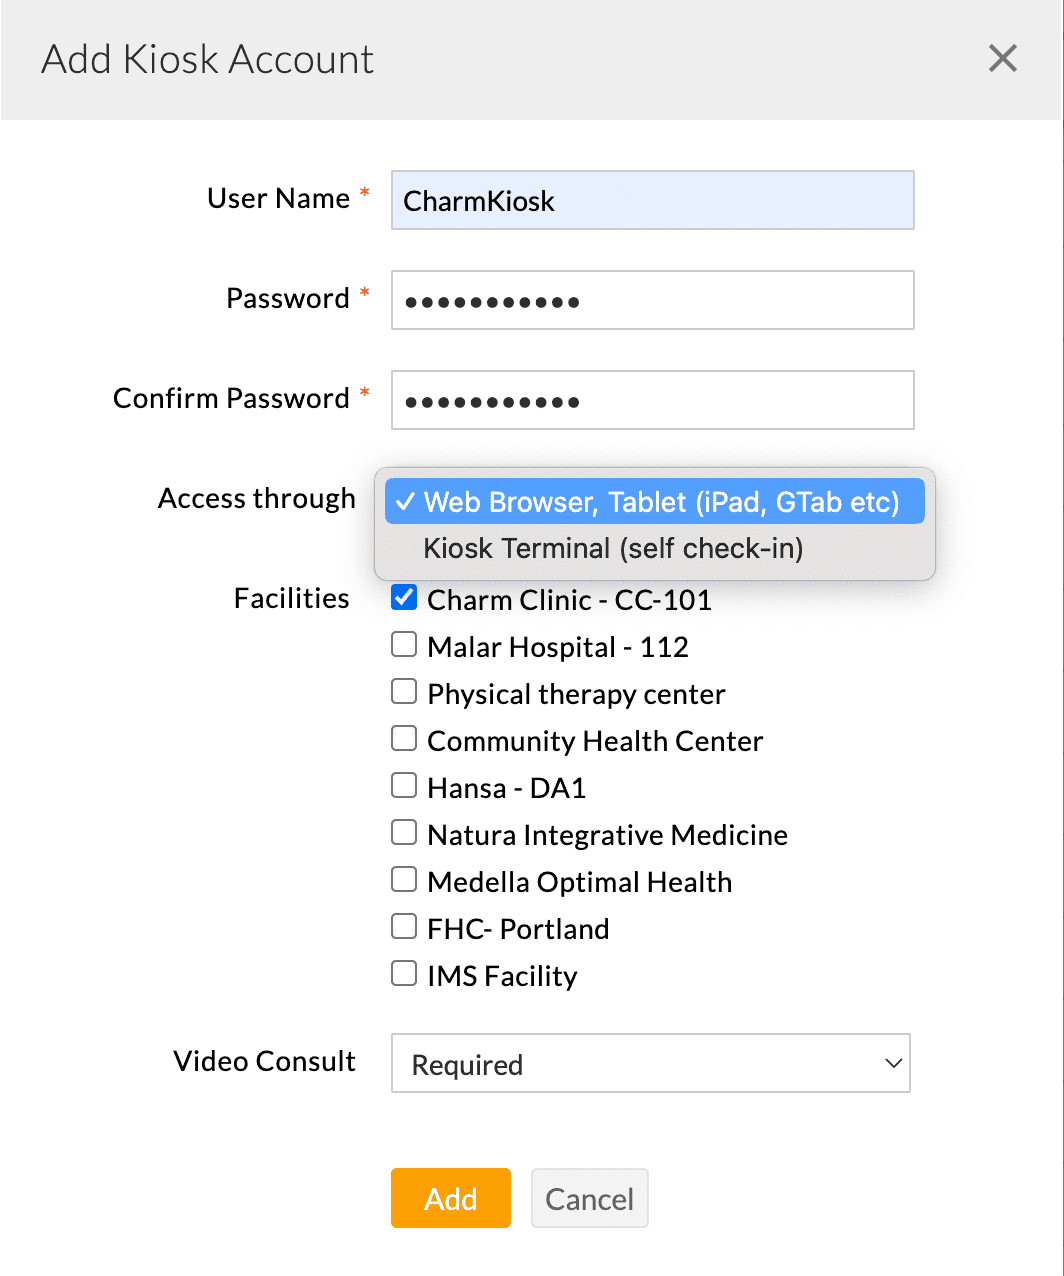Screen dimensions: 1064x1276
Task: Open the Video Consult dropdown
Action: tap(650, 1063)
